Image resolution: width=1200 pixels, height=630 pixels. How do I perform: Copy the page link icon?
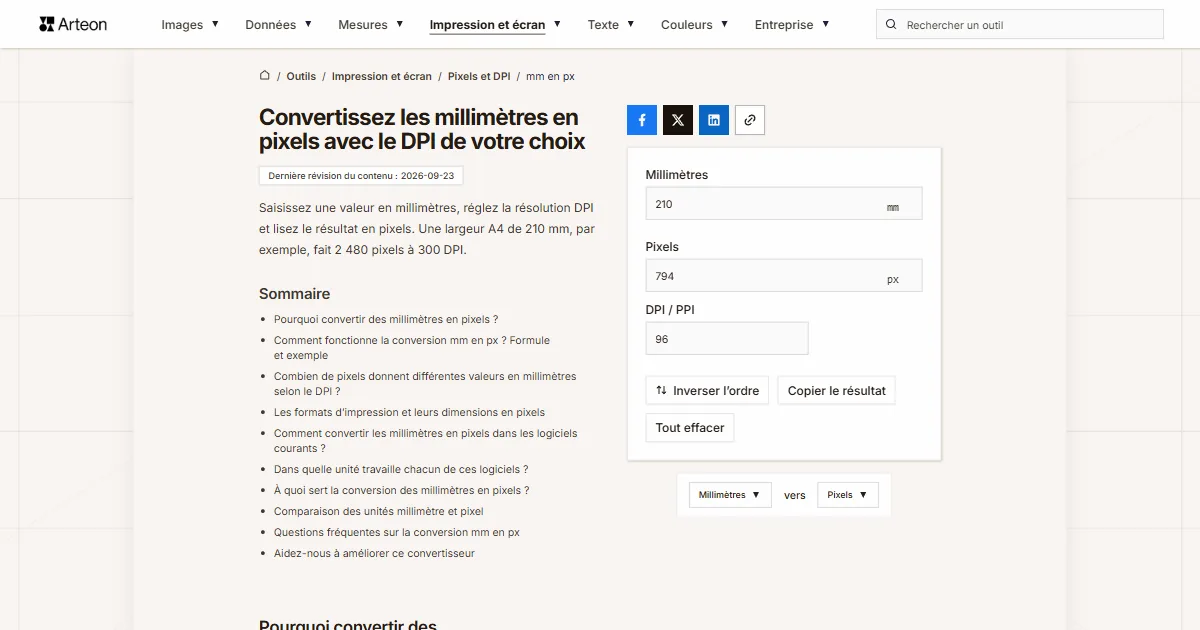pos(750,120)
